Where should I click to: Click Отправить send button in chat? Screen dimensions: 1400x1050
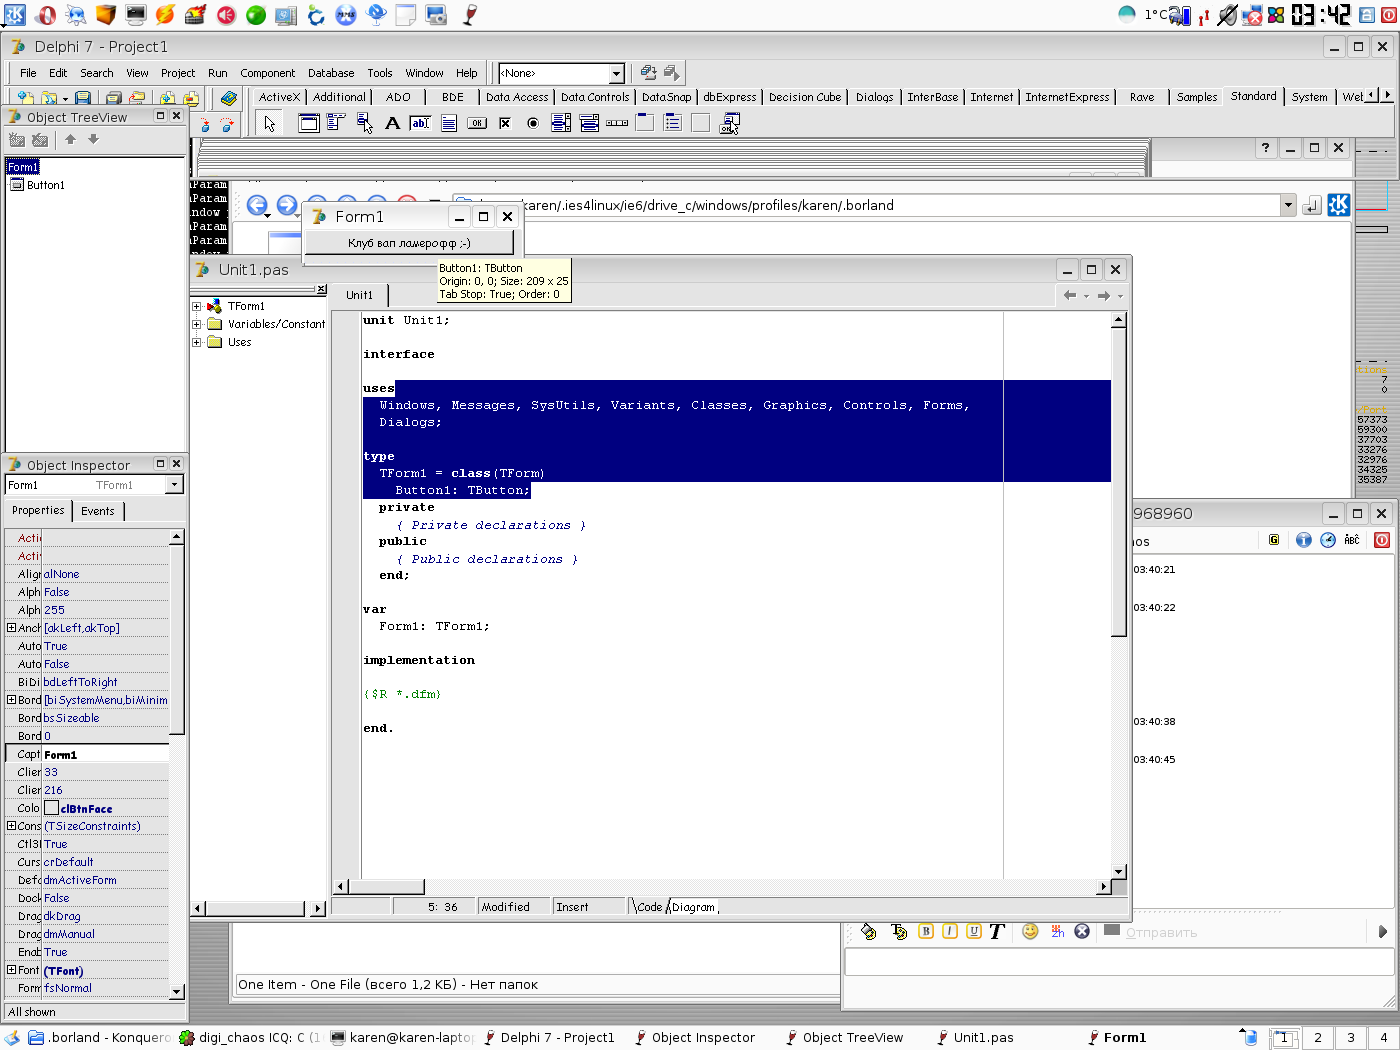pos(1149,932)
